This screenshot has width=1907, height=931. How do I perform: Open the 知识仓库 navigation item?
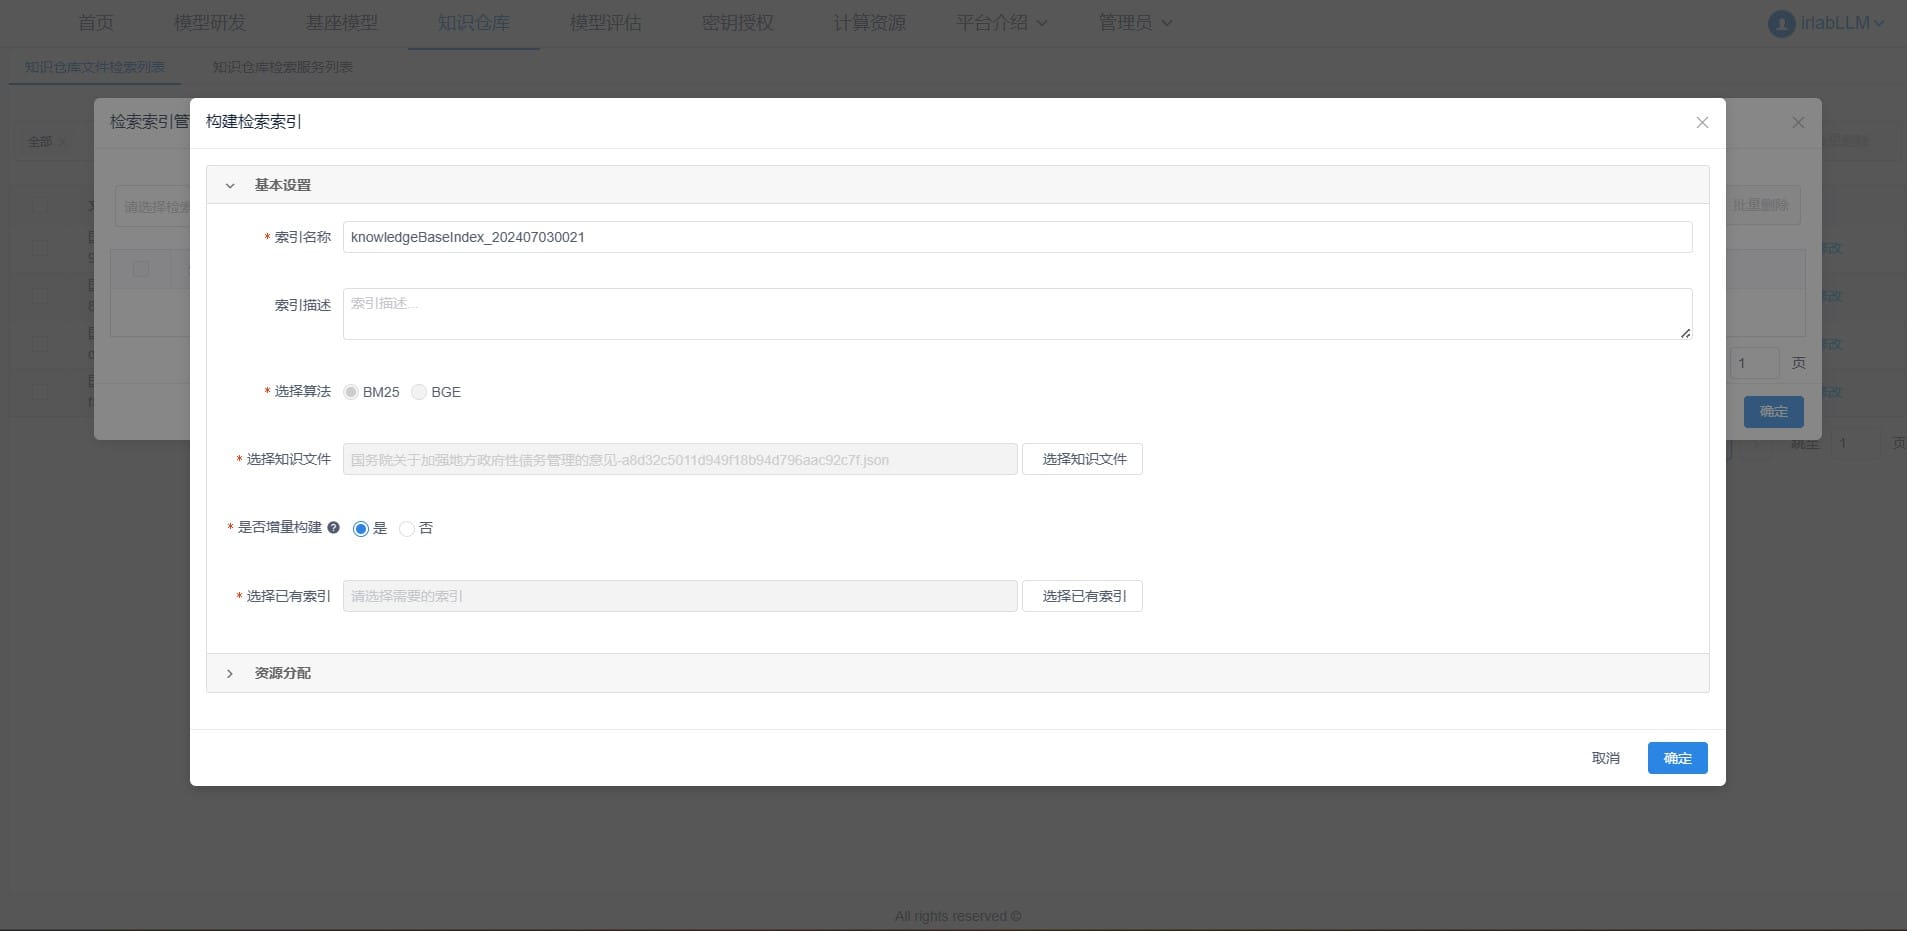coord(474,23)
